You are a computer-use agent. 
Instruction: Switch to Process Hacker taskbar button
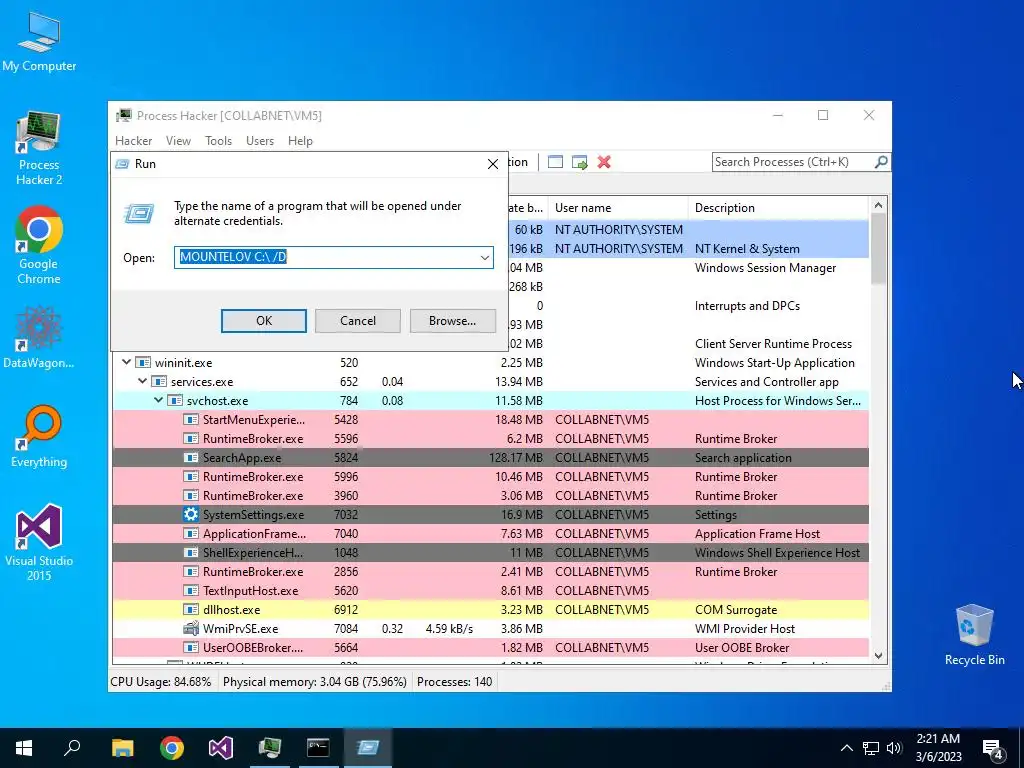coord(270,748)
